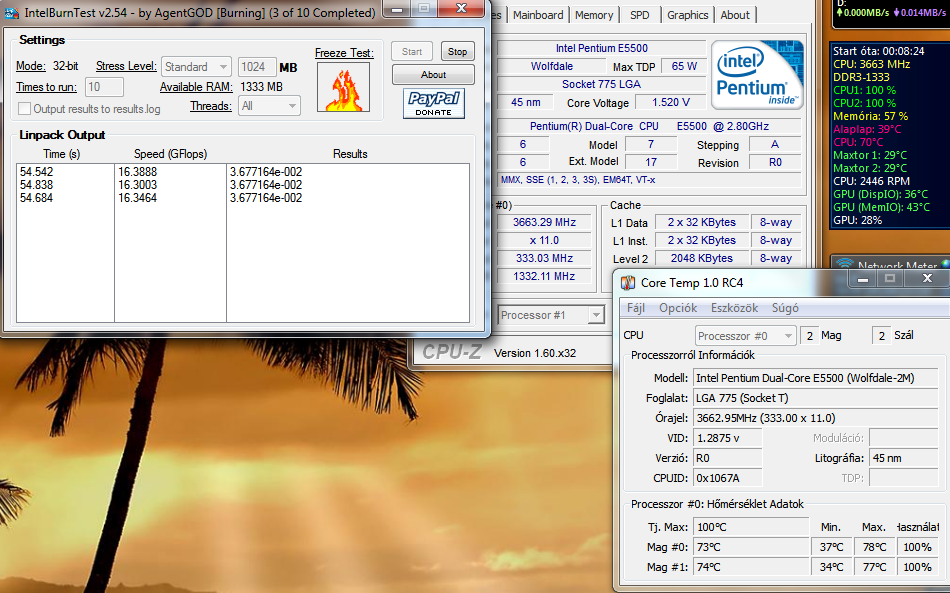Click the 1024 MB memory size field
Screen dimensions: 950x593
pos(257,67)
